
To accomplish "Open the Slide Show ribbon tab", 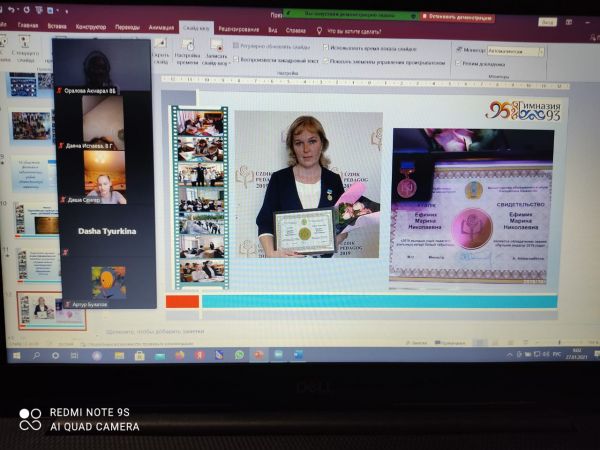I will [x=195, y=28].
